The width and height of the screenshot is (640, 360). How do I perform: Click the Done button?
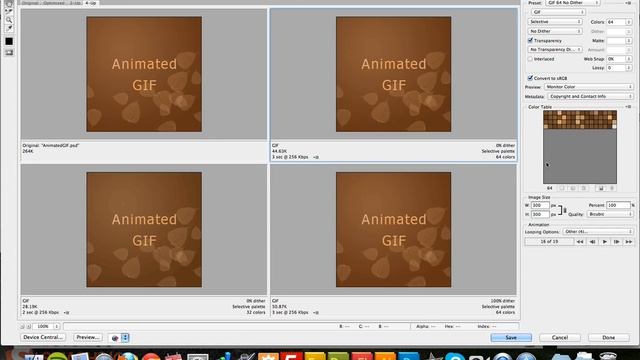pyautogui.click(x=608, y=338)
